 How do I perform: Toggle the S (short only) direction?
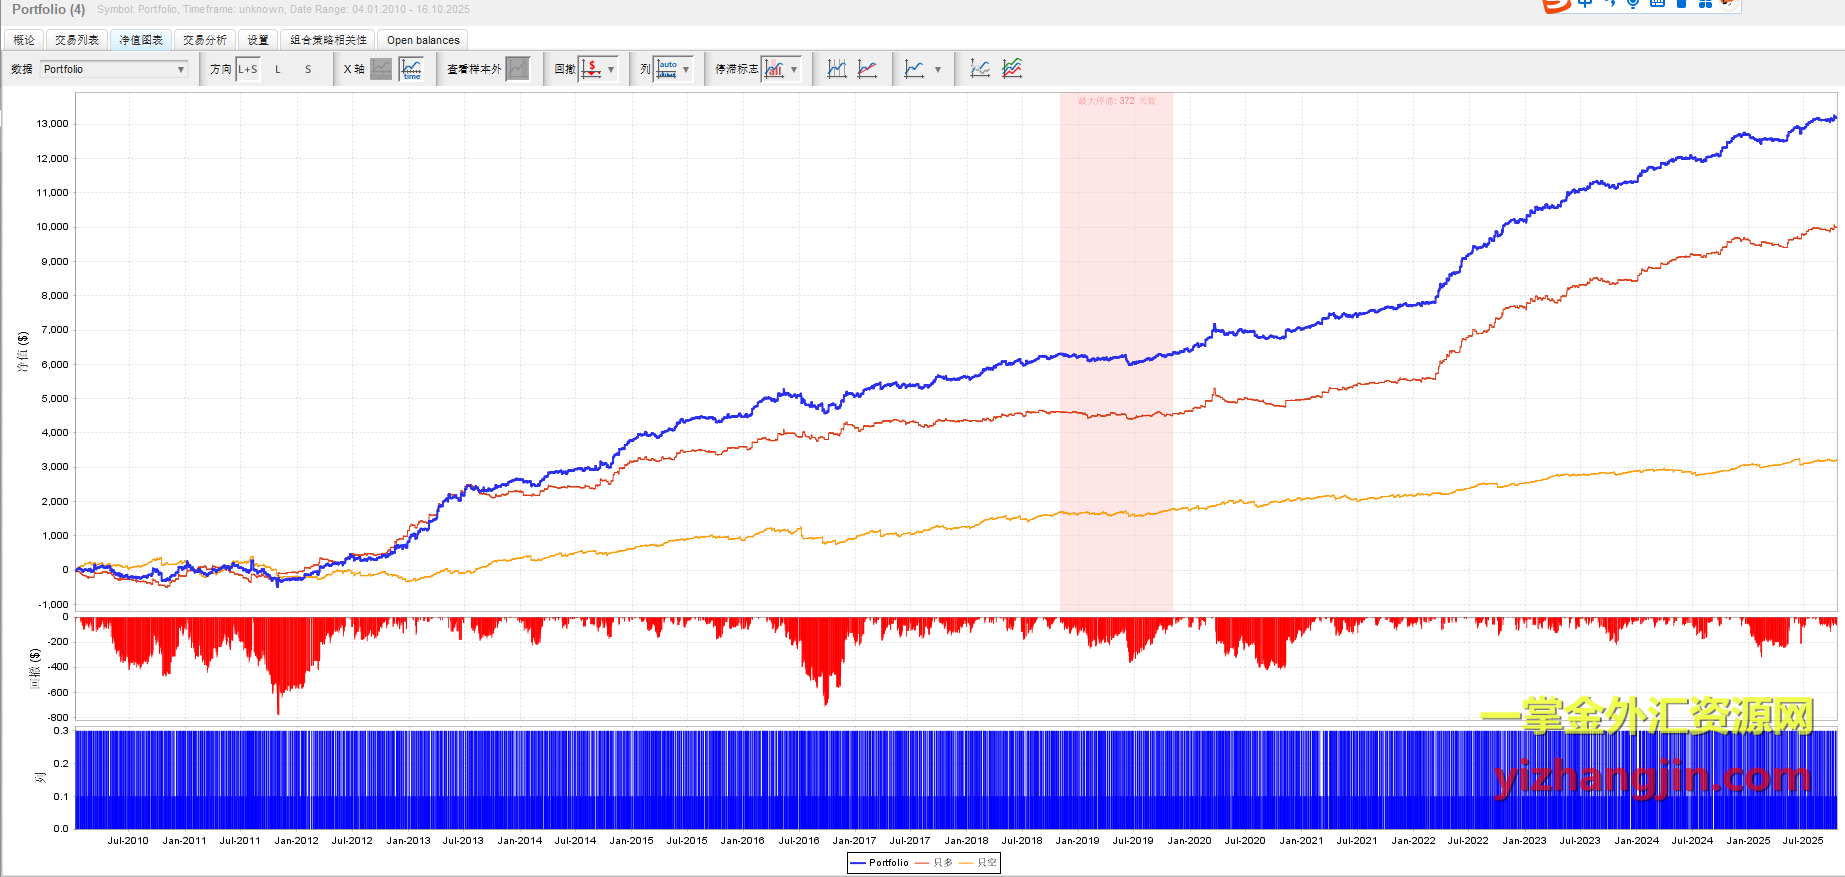[x=308, y=69]
